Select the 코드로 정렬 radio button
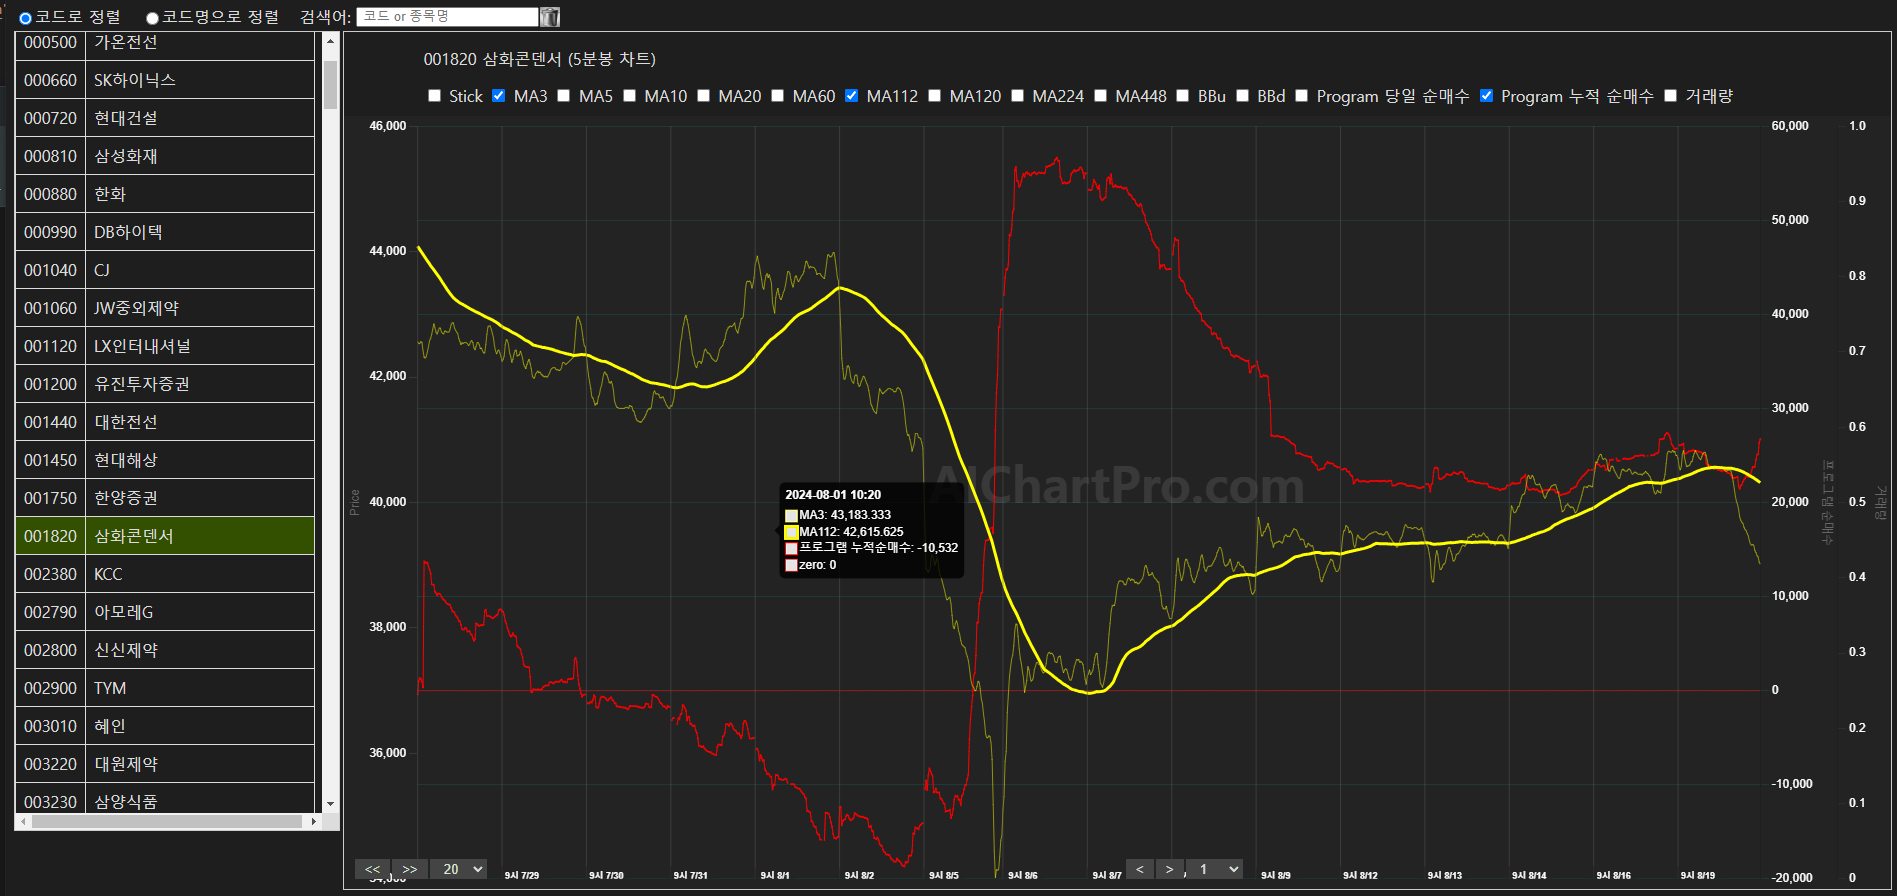1897x896 pixels. (26, 18)
